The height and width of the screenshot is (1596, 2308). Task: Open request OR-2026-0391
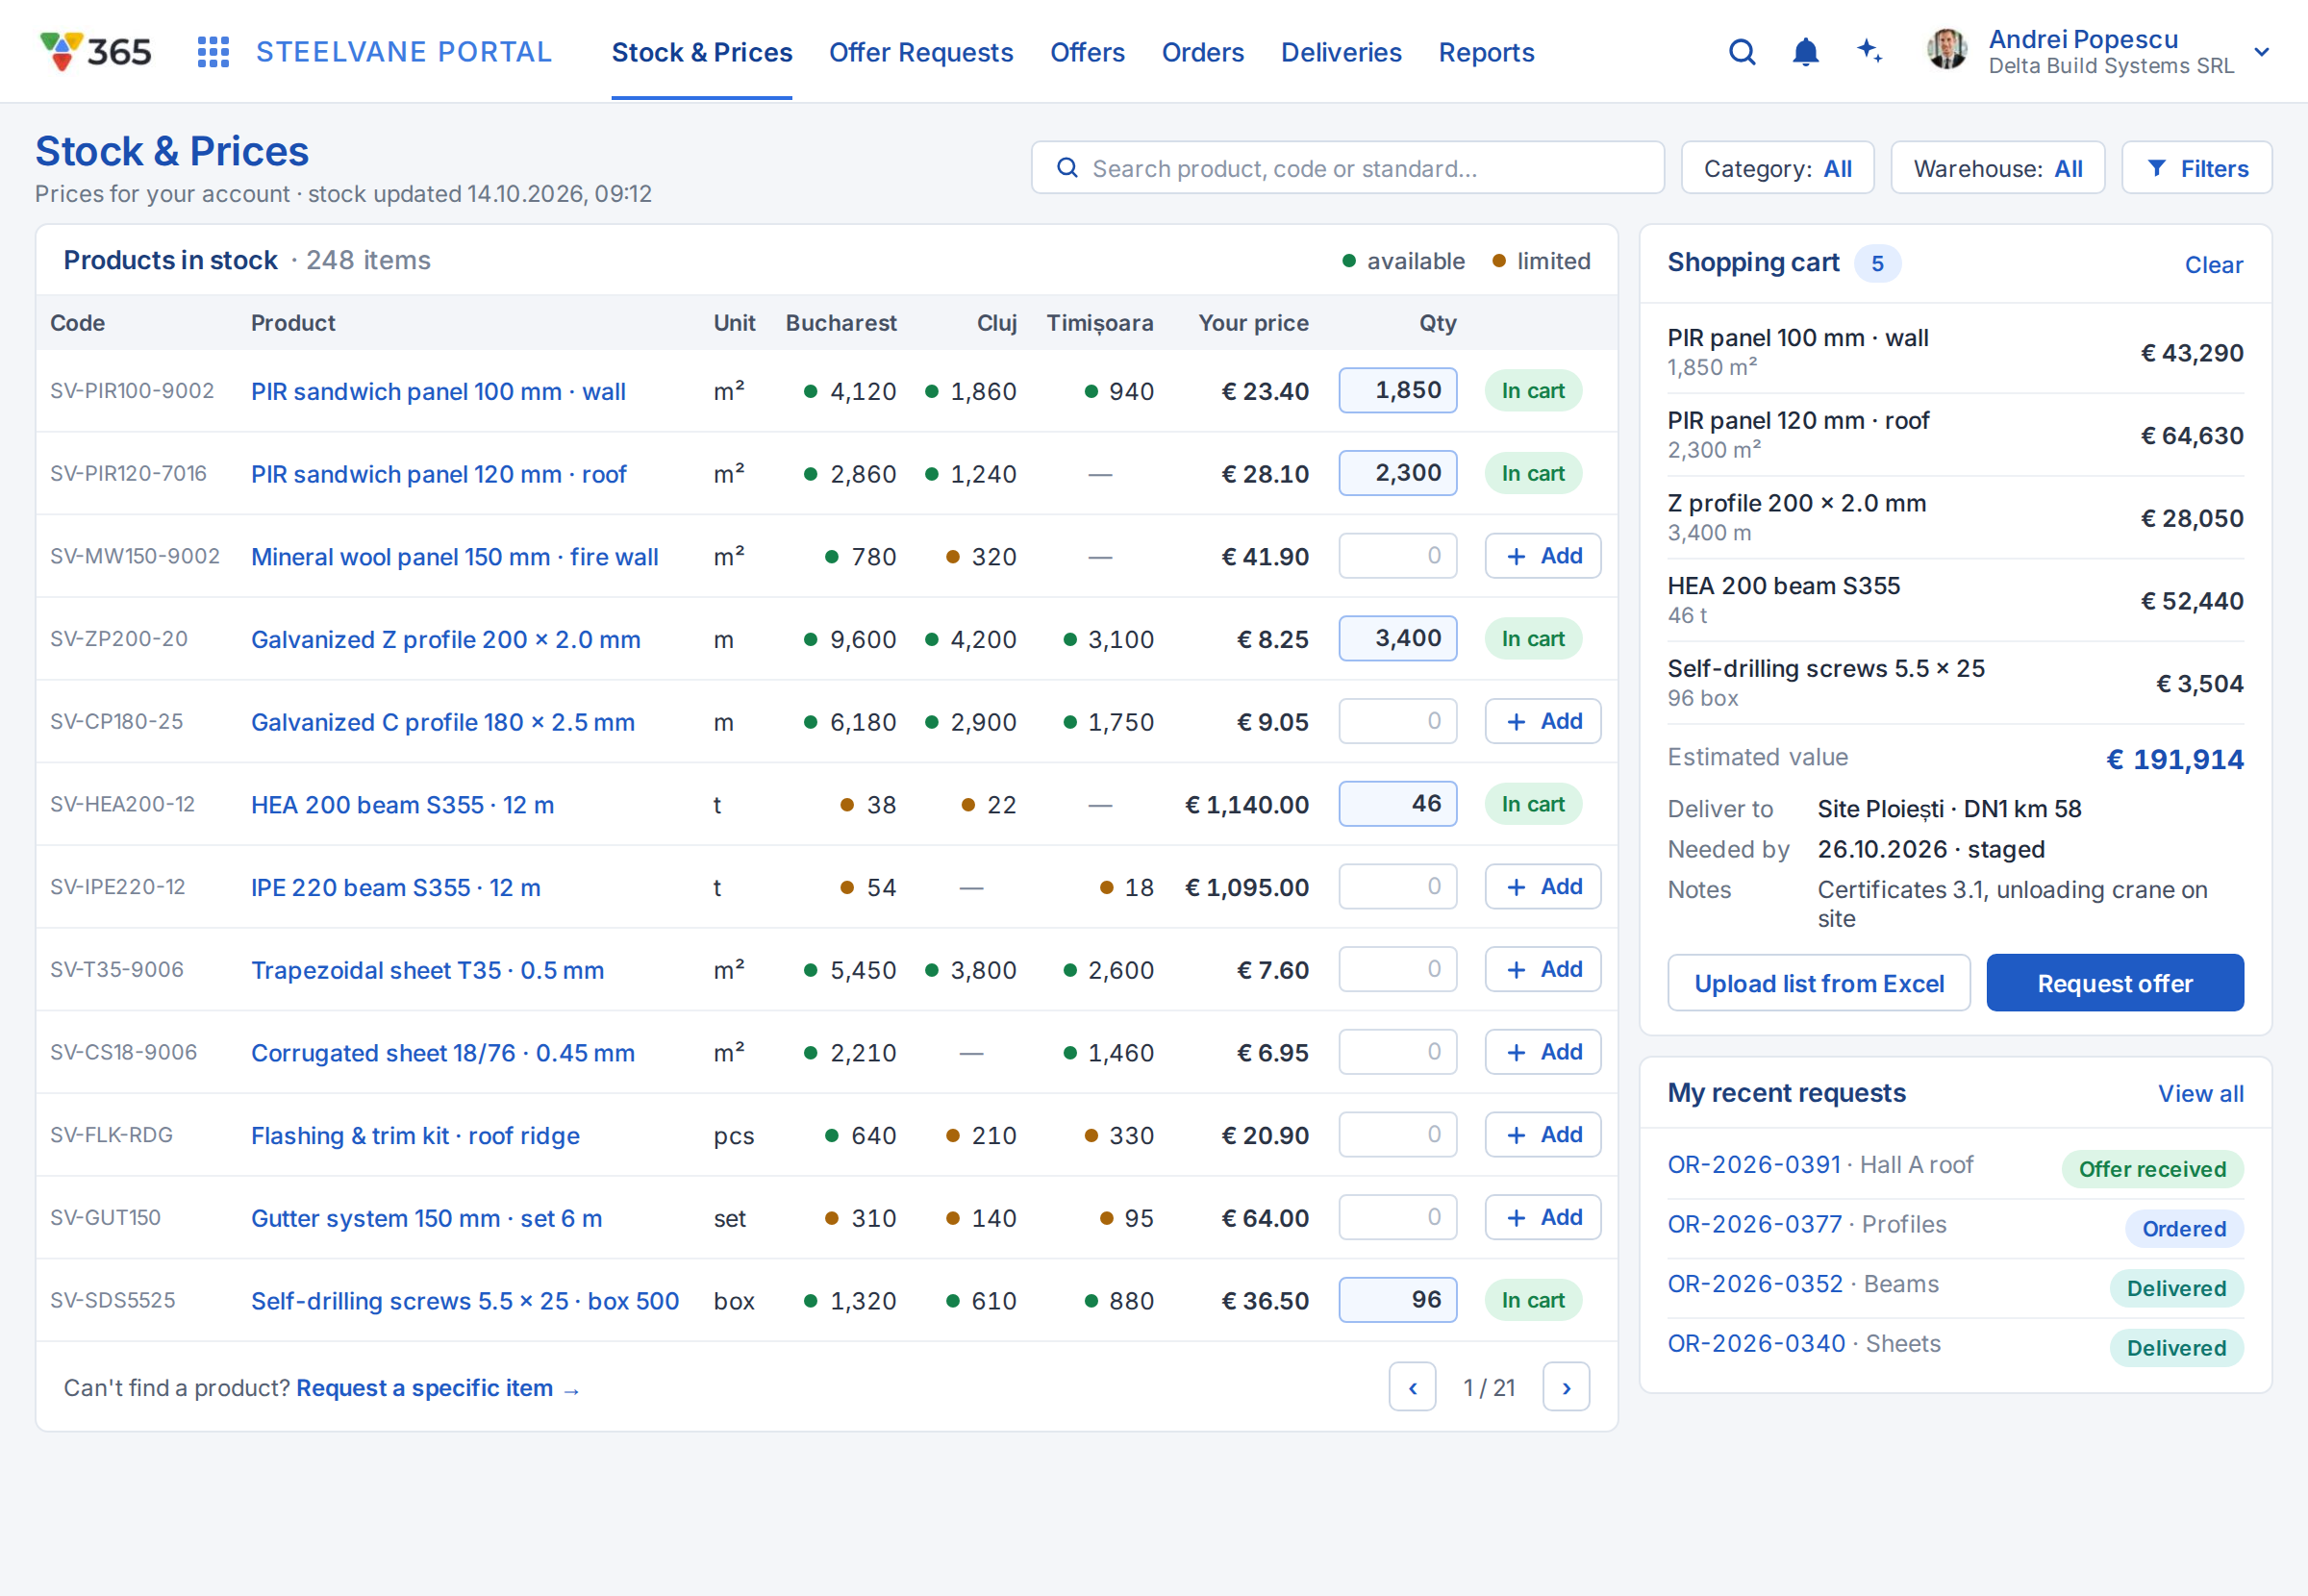click(1754, 1165)
